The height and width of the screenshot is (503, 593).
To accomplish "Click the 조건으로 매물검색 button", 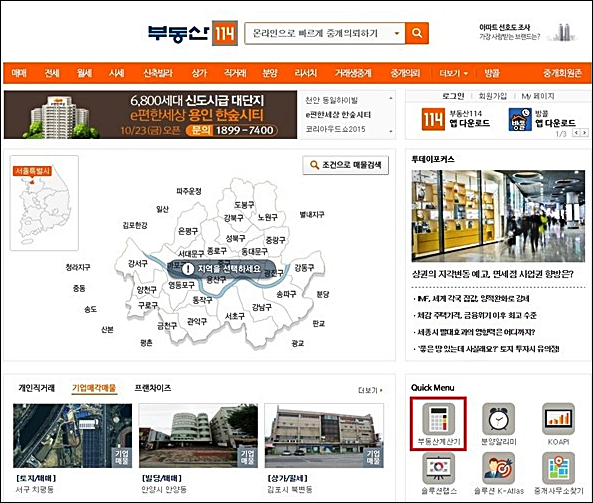I will click(346, 165).
